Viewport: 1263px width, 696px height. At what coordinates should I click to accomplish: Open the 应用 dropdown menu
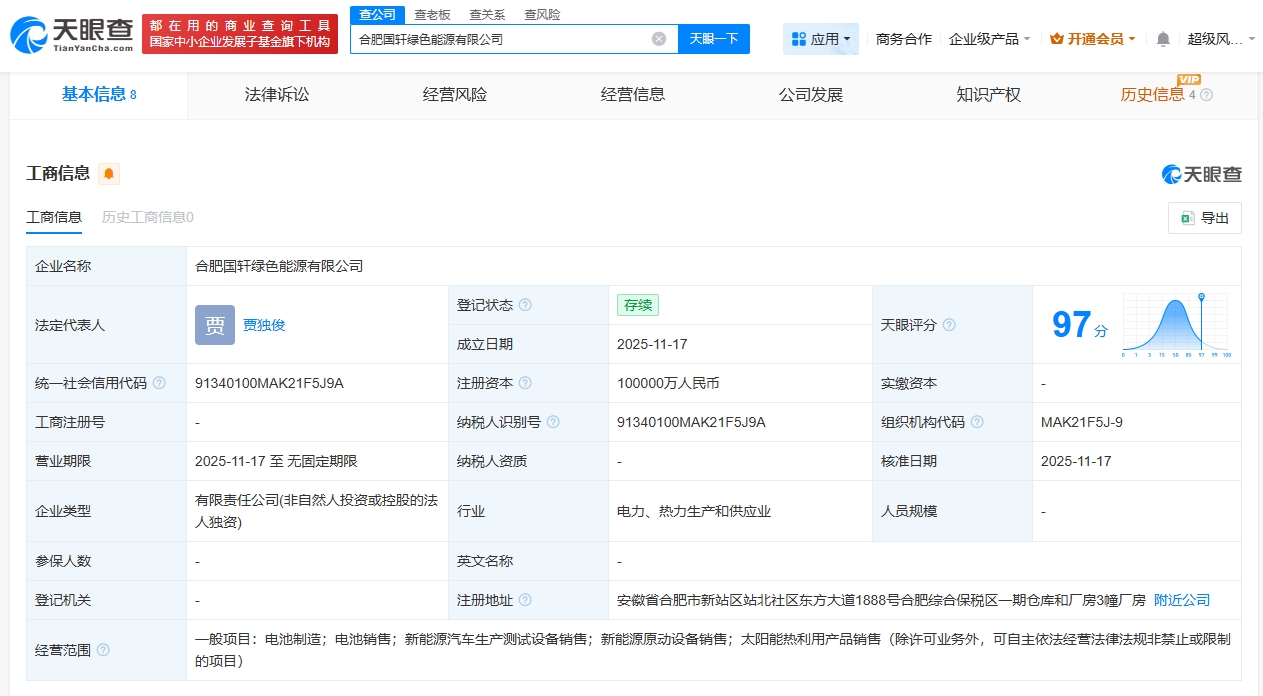[x=820, y=38]
